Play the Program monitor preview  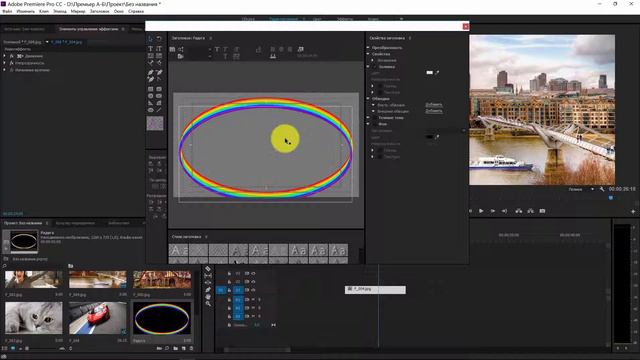(481, 211)
